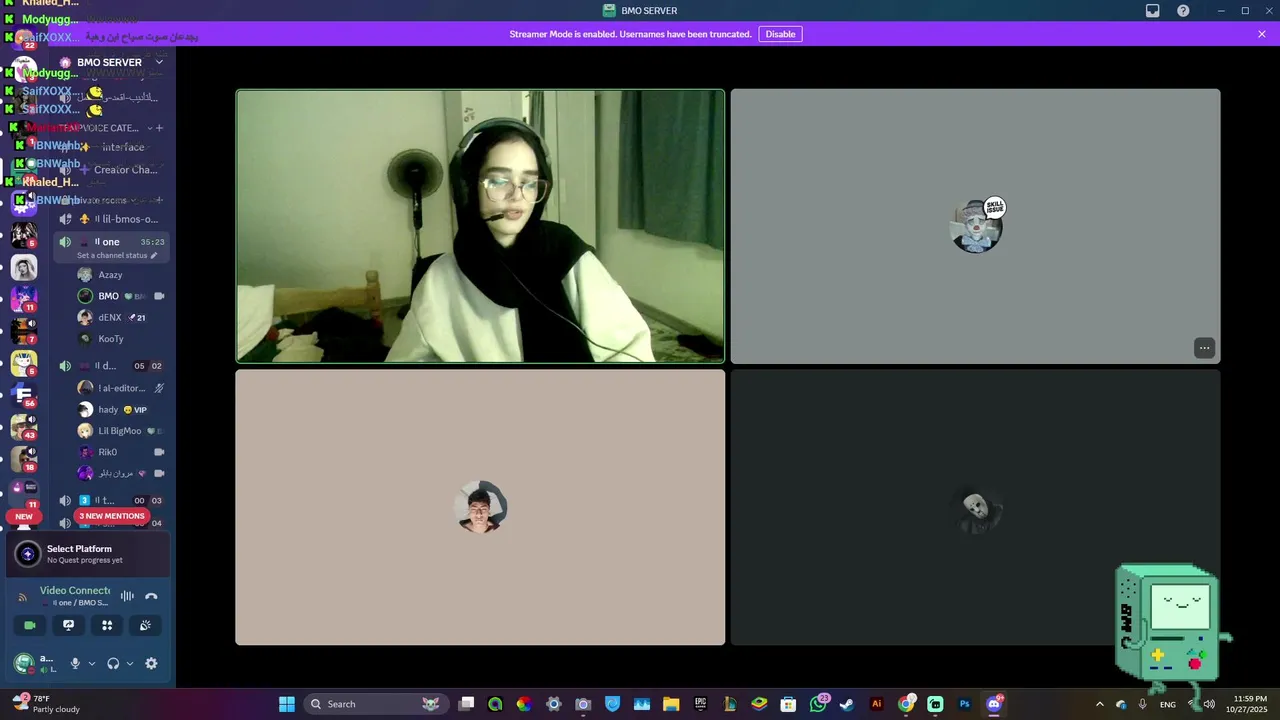Screen dimensions: 1280x720
Task: Deafen audio with headphones icon
Action: point(113,663)
